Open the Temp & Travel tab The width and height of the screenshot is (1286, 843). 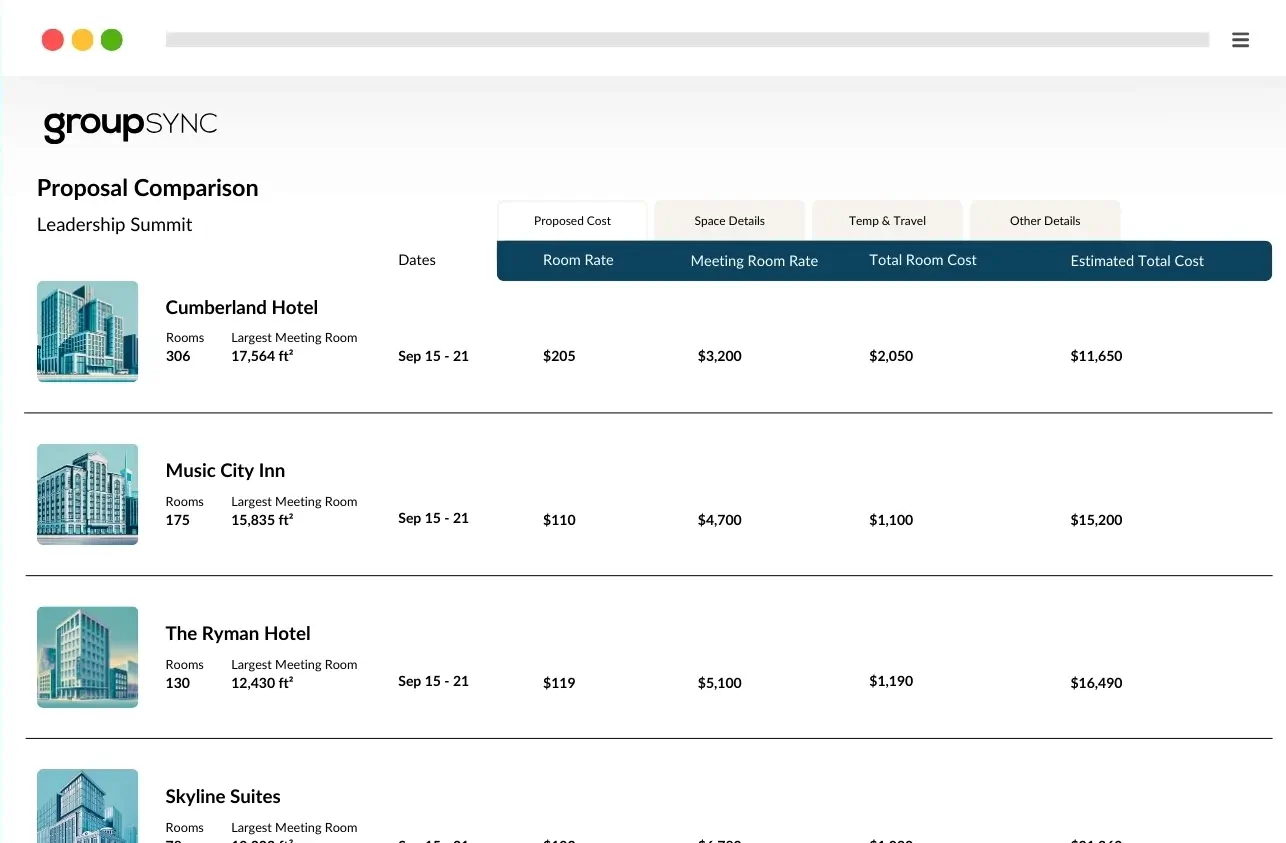point(887,221)
